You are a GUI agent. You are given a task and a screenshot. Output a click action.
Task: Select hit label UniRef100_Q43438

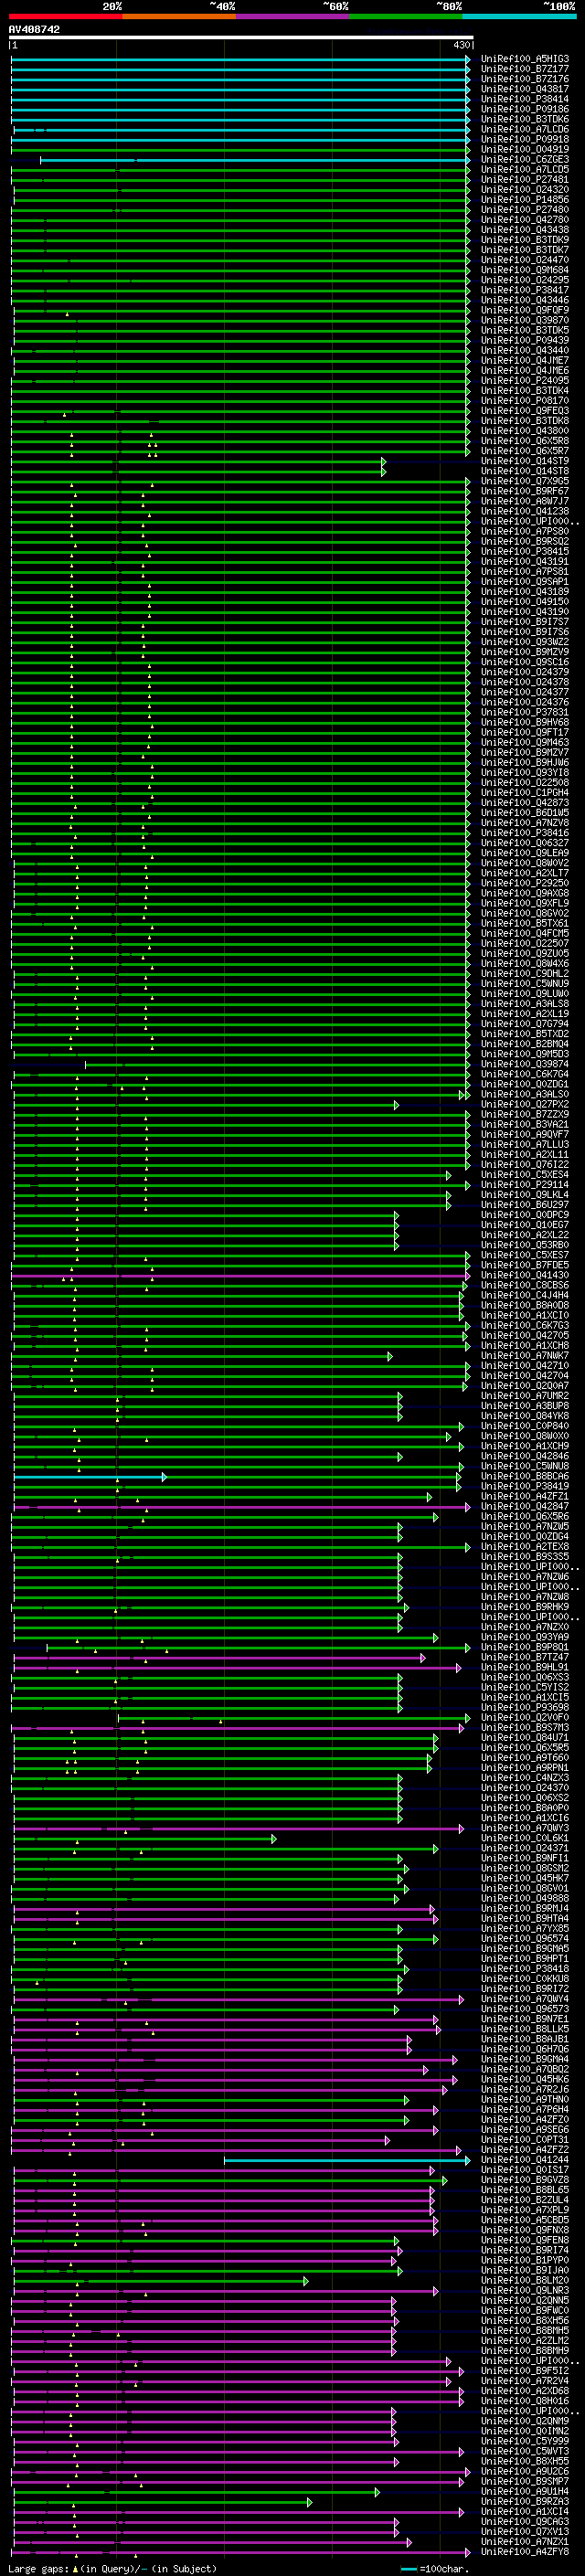(x=525, y=230)
